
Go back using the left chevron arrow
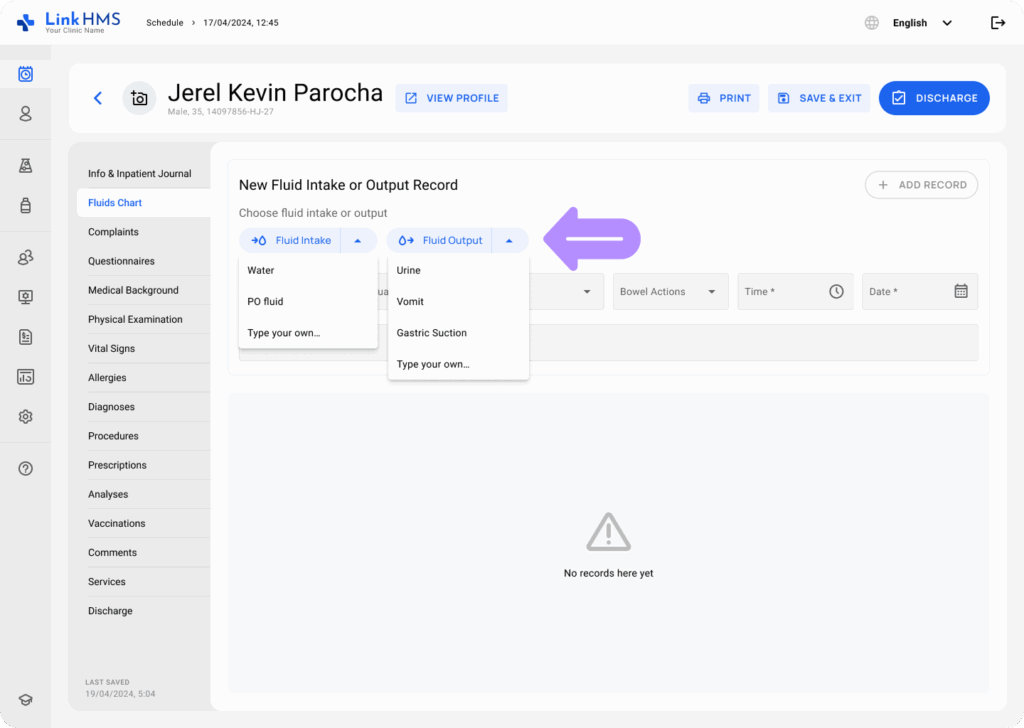(x=98, y=98)
